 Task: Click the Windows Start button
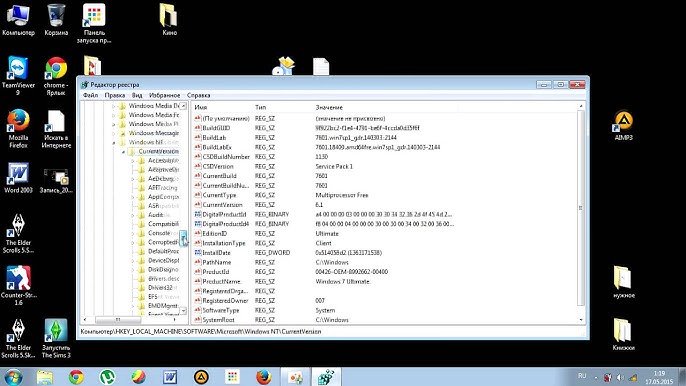point(13,377)
